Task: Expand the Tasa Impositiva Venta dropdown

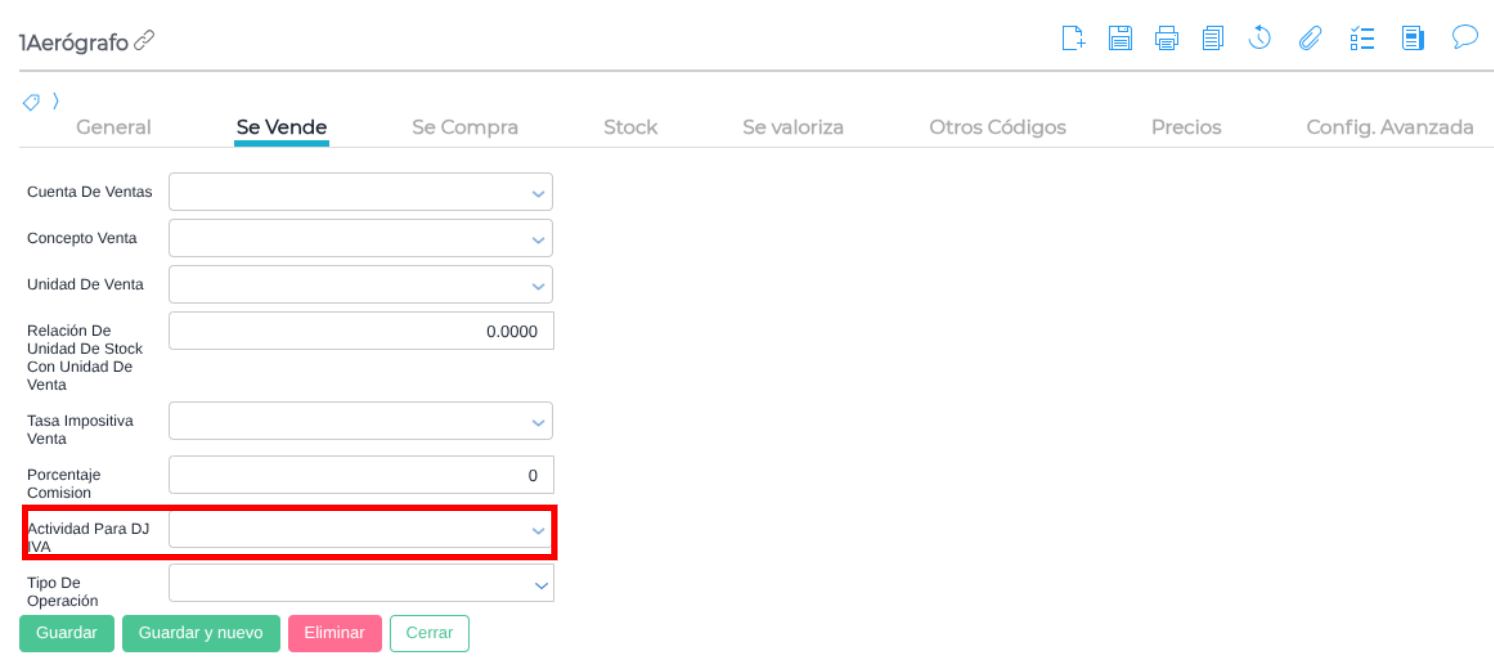Action: (x=360, y=421)
